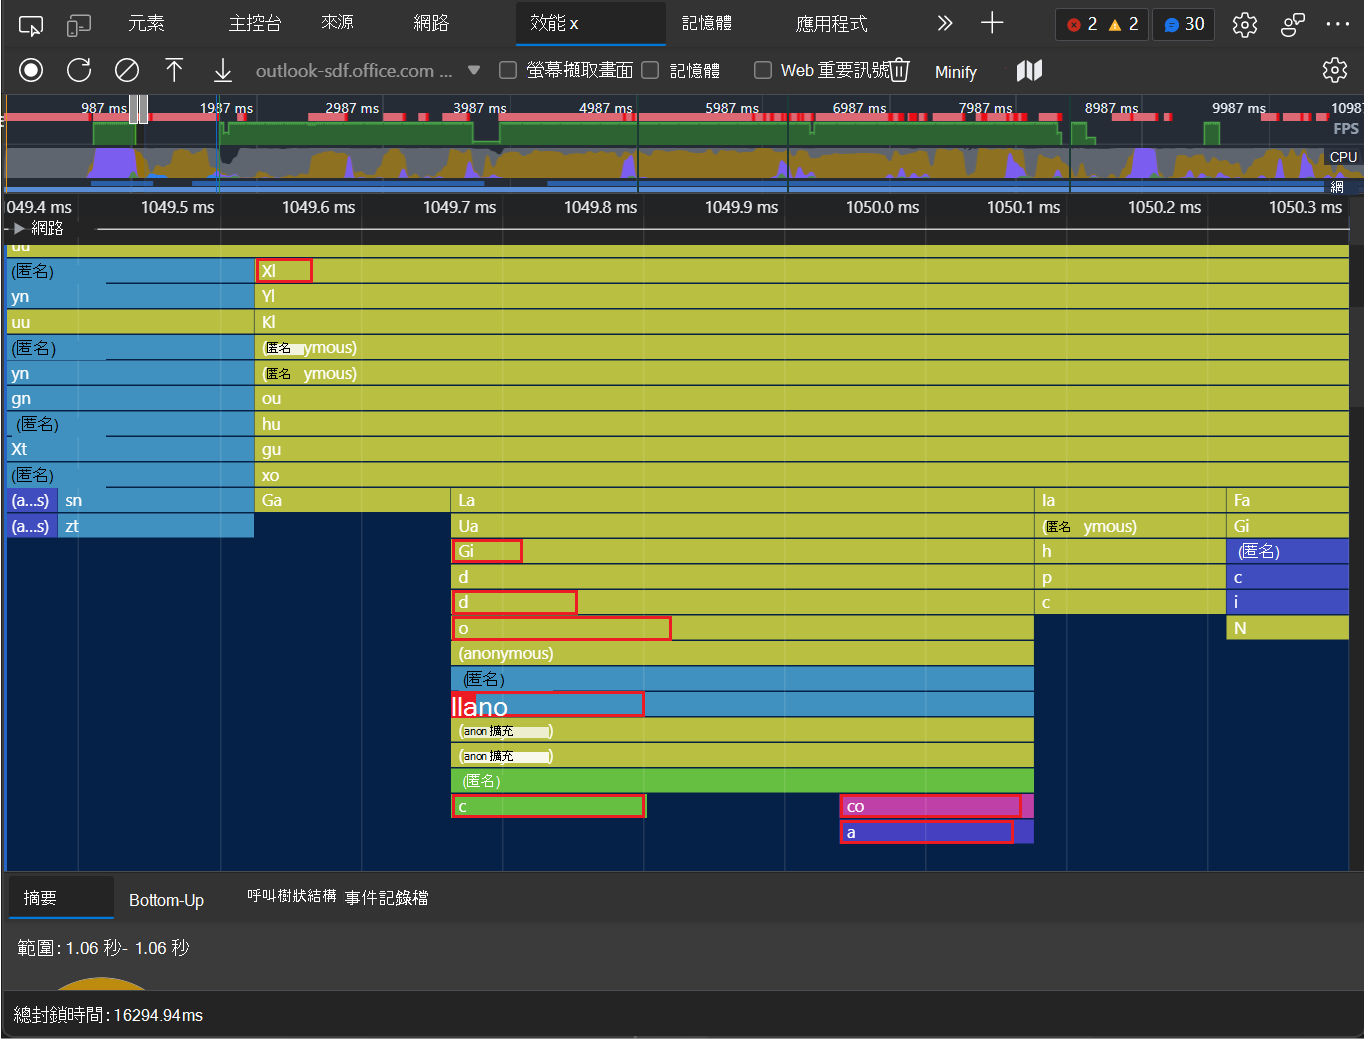Toggle device emulation icon
Screen dimensions: 1364x1039
[79, 25]
